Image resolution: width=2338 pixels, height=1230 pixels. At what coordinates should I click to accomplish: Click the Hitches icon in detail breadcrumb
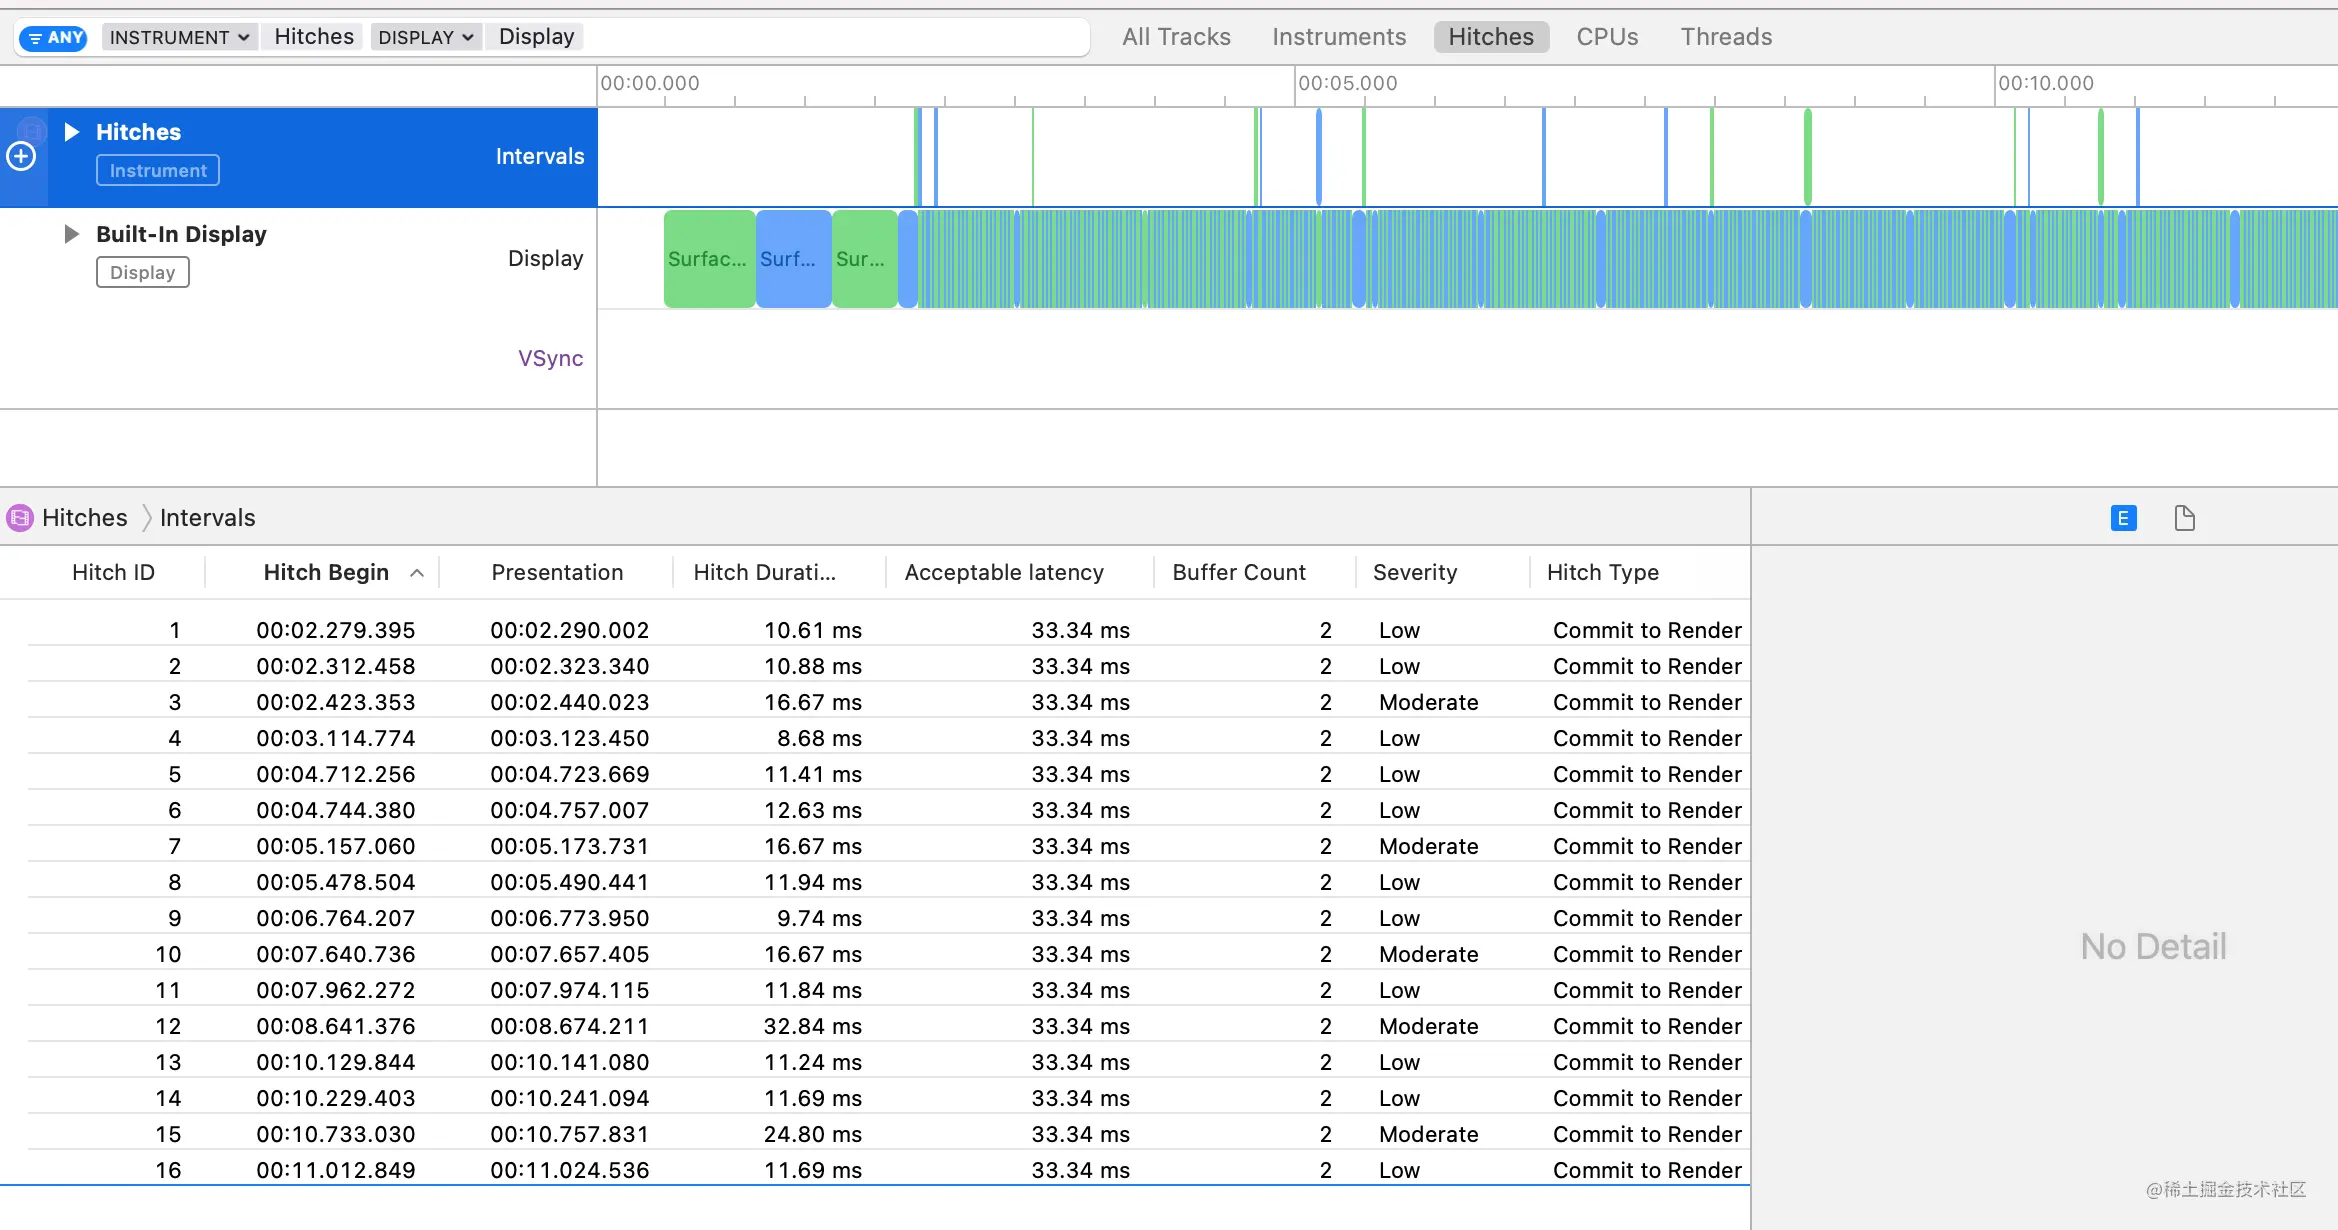[x=20, y=518]
